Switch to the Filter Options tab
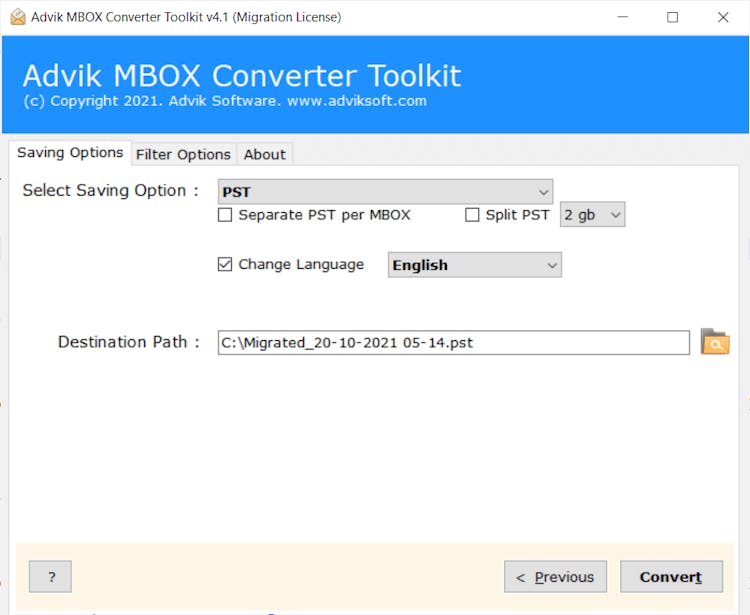 183,154
